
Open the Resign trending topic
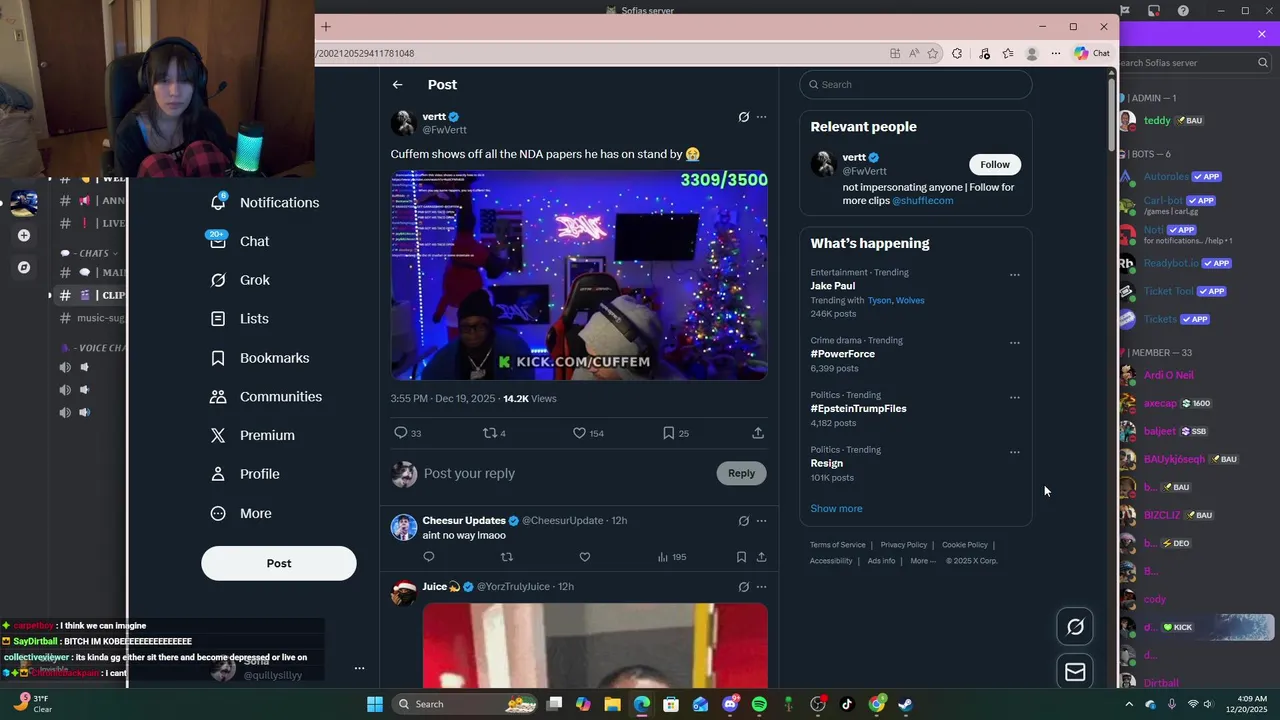(826, 463)
